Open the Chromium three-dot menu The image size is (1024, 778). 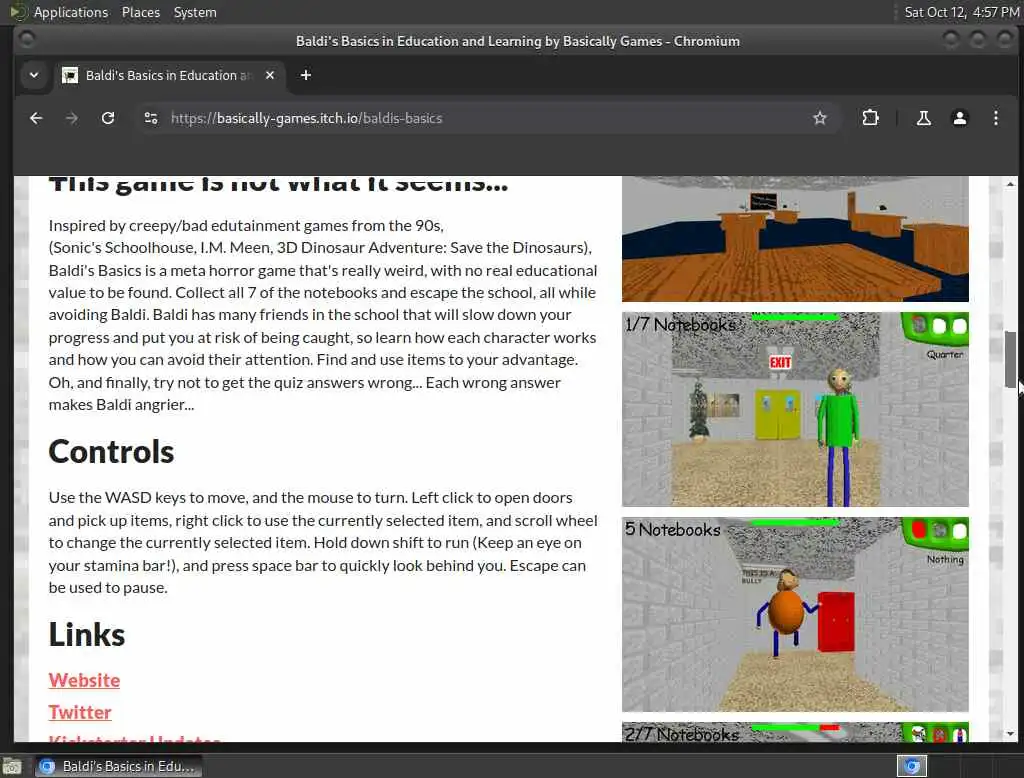[995, 118]
